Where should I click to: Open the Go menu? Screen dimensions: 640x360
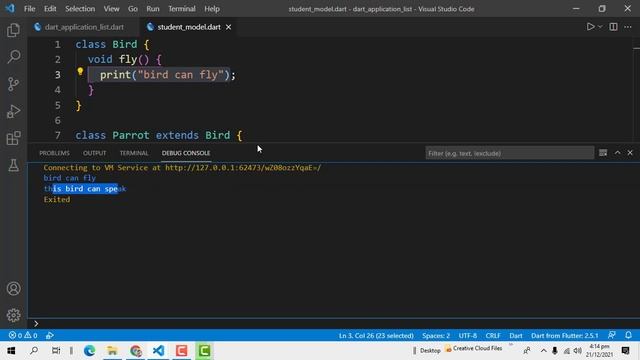click(x=133, y=9)
